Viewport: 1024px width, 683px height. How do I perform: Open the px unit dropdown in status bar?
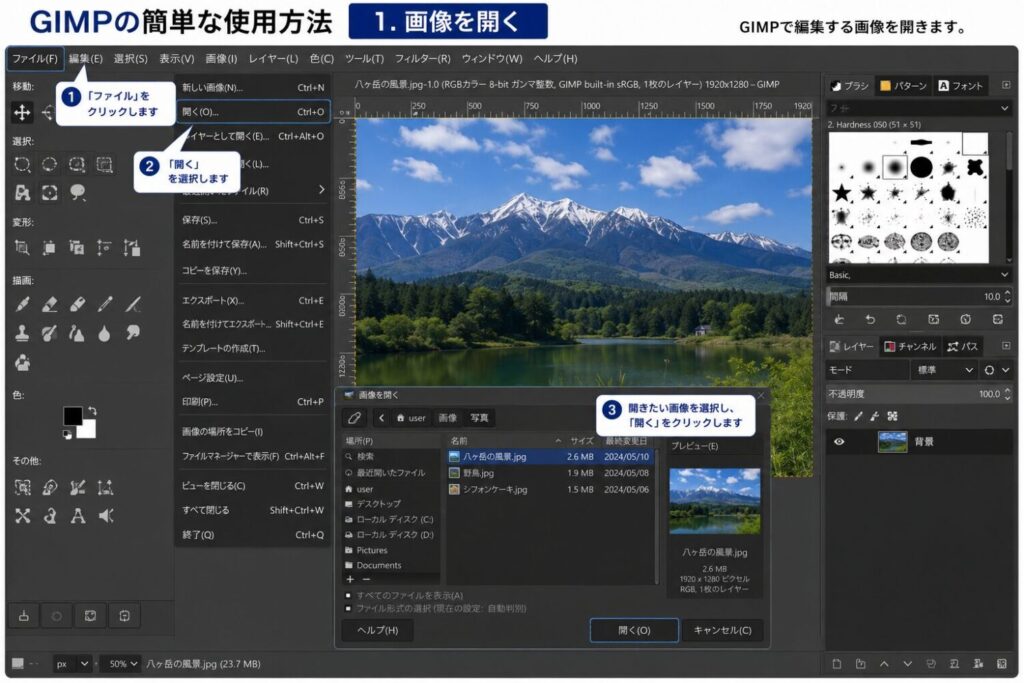(x=72, y=664)
